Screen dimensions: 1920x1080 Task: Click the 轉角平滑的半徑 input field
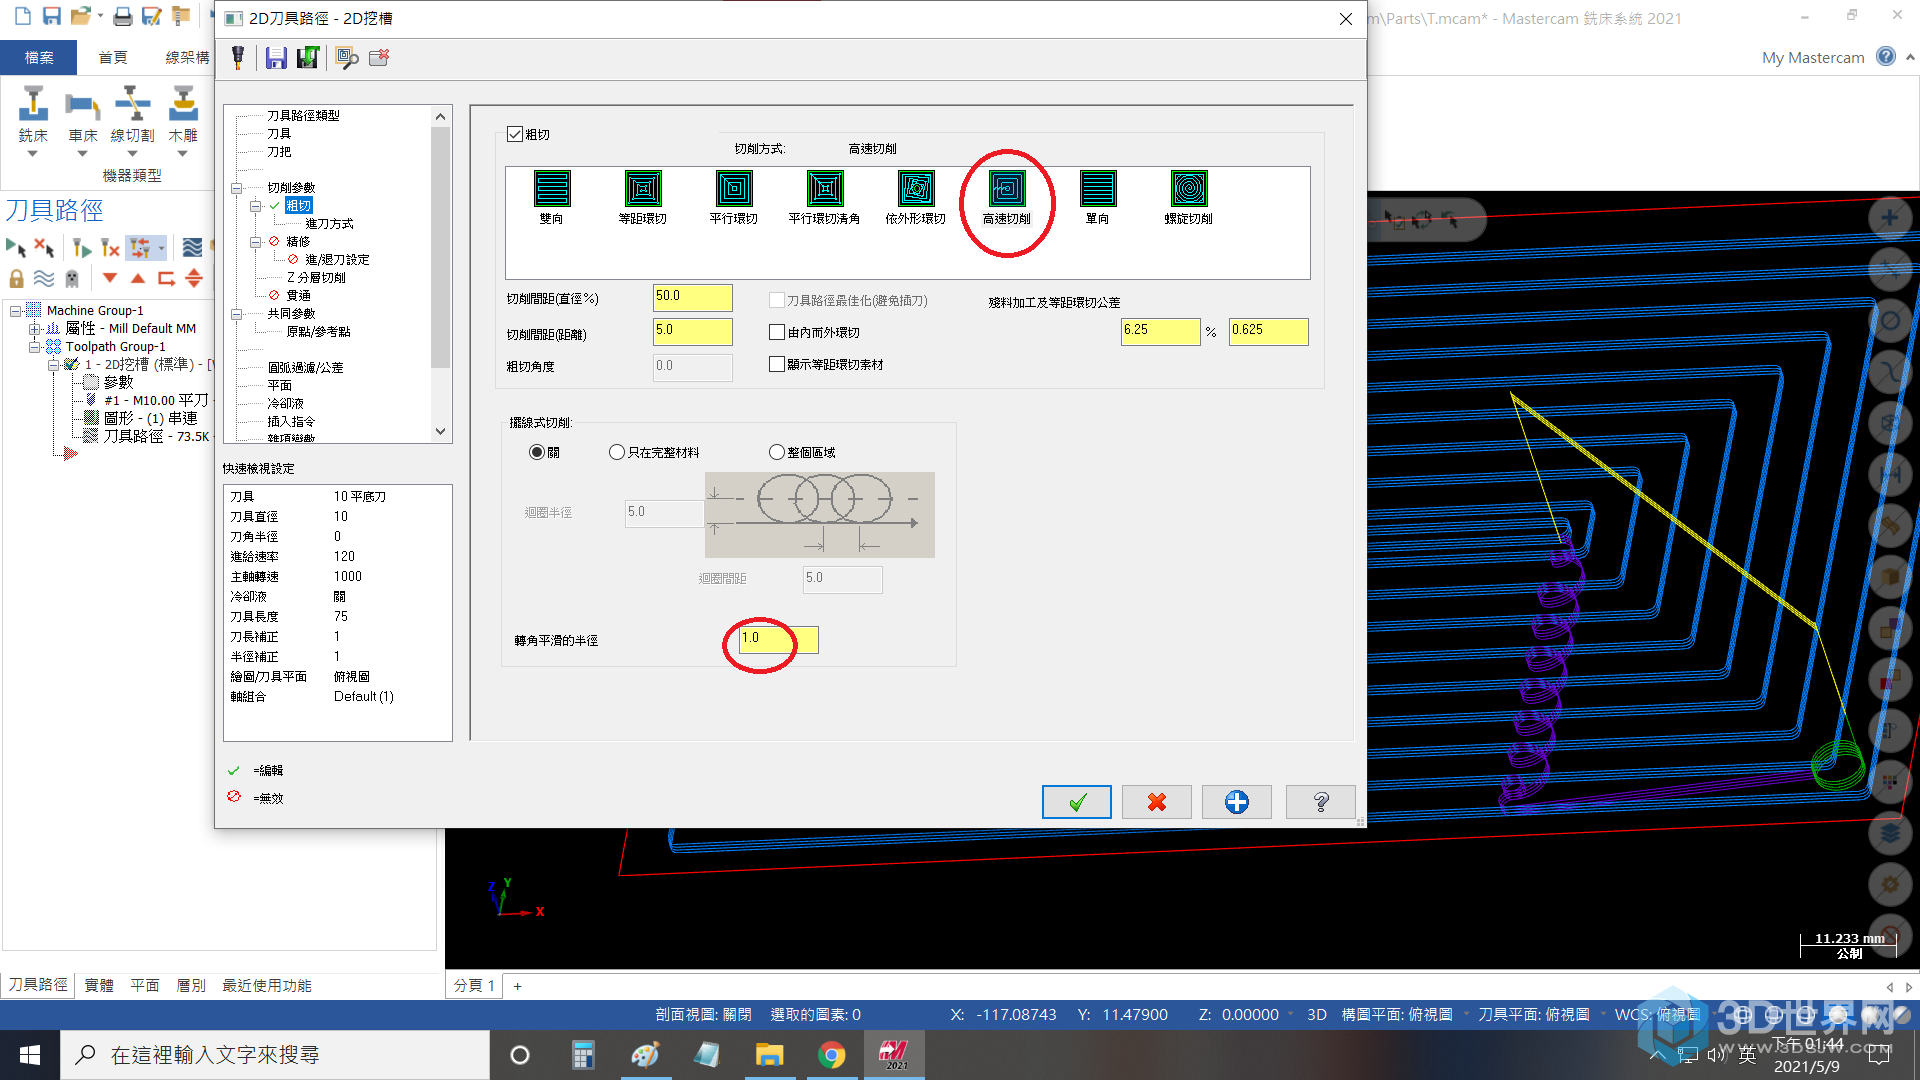click(778, 639)
